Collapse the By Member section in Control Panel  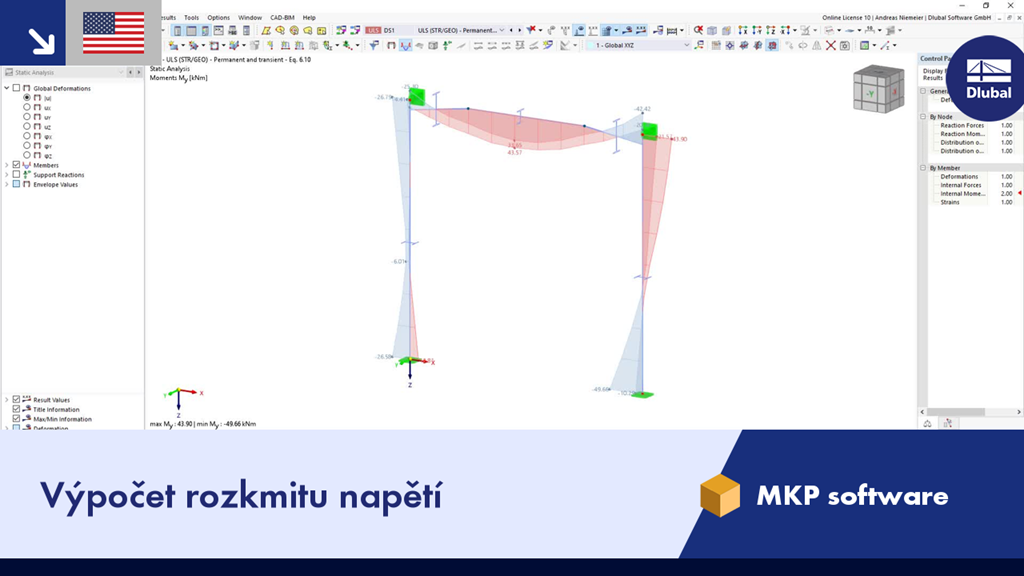923,168
